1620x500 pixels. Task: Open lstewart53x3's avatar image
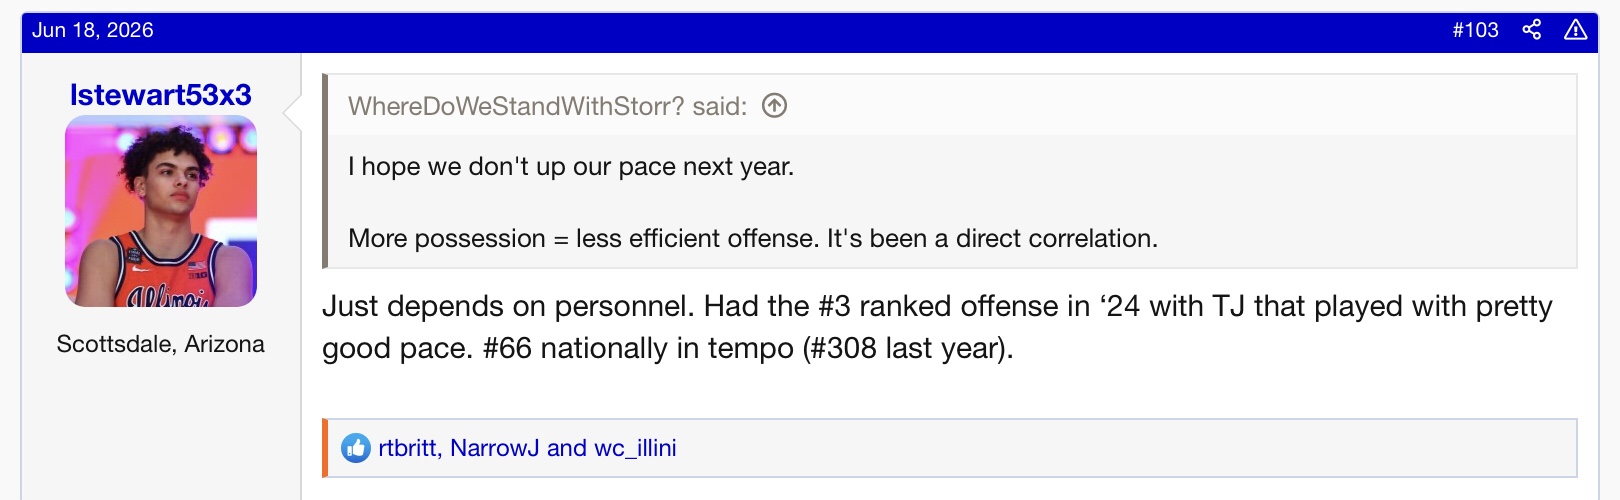pos(161,211)
